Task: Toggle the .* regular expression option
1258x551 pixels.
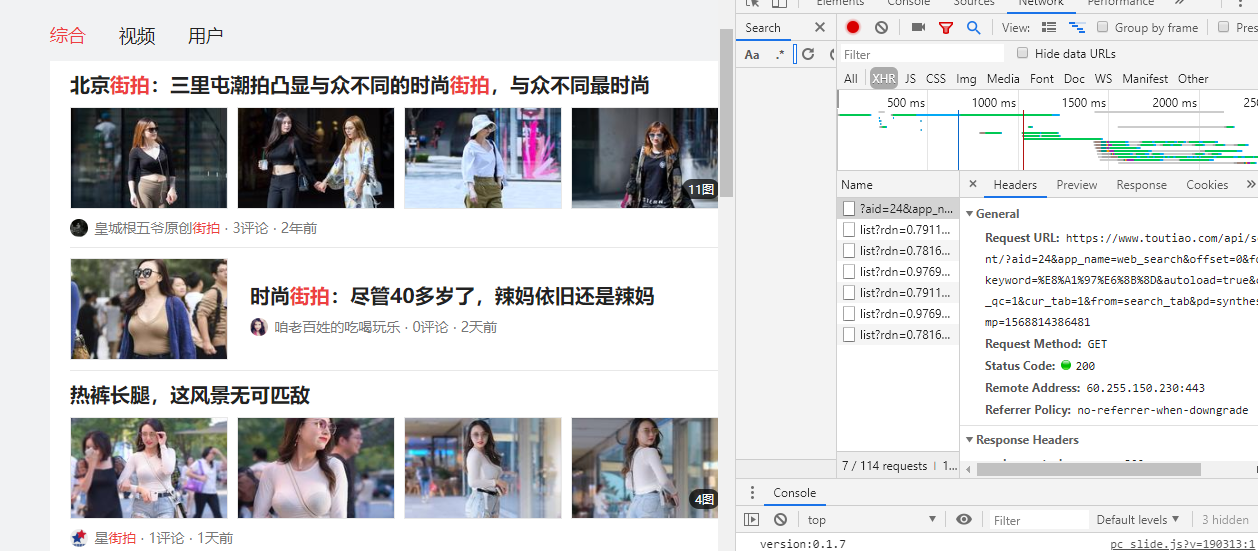Action: tap(780, 55)
